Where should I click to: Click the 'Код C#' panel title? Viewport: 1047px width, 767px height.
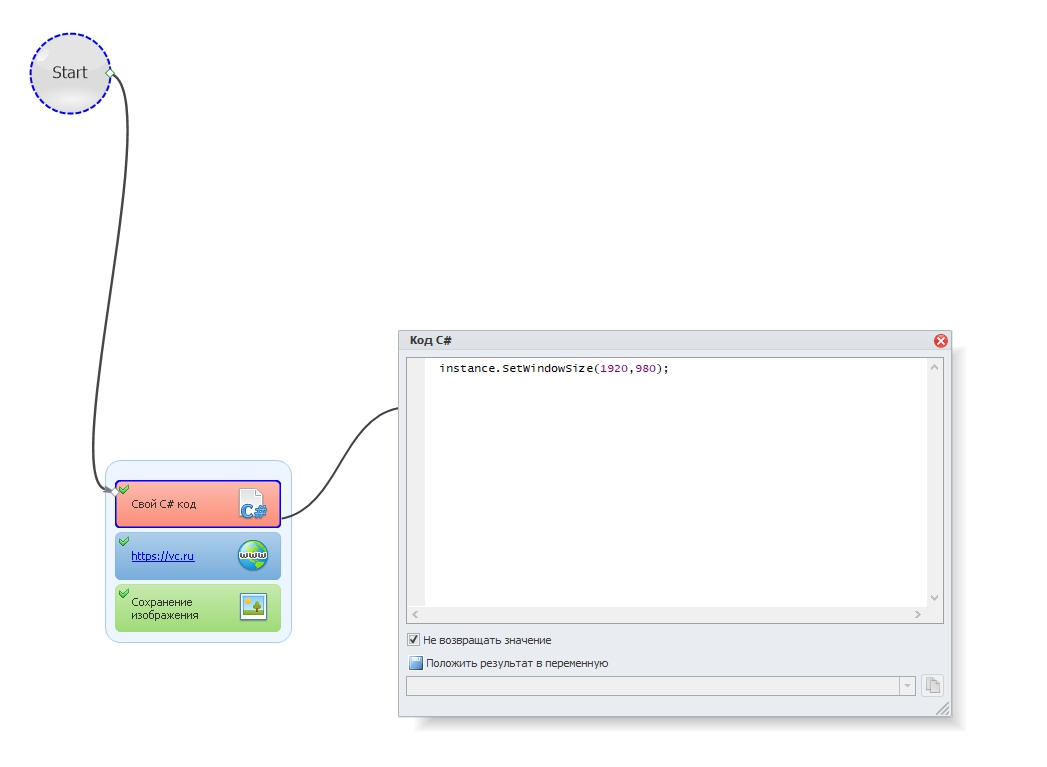pos(431,340)
